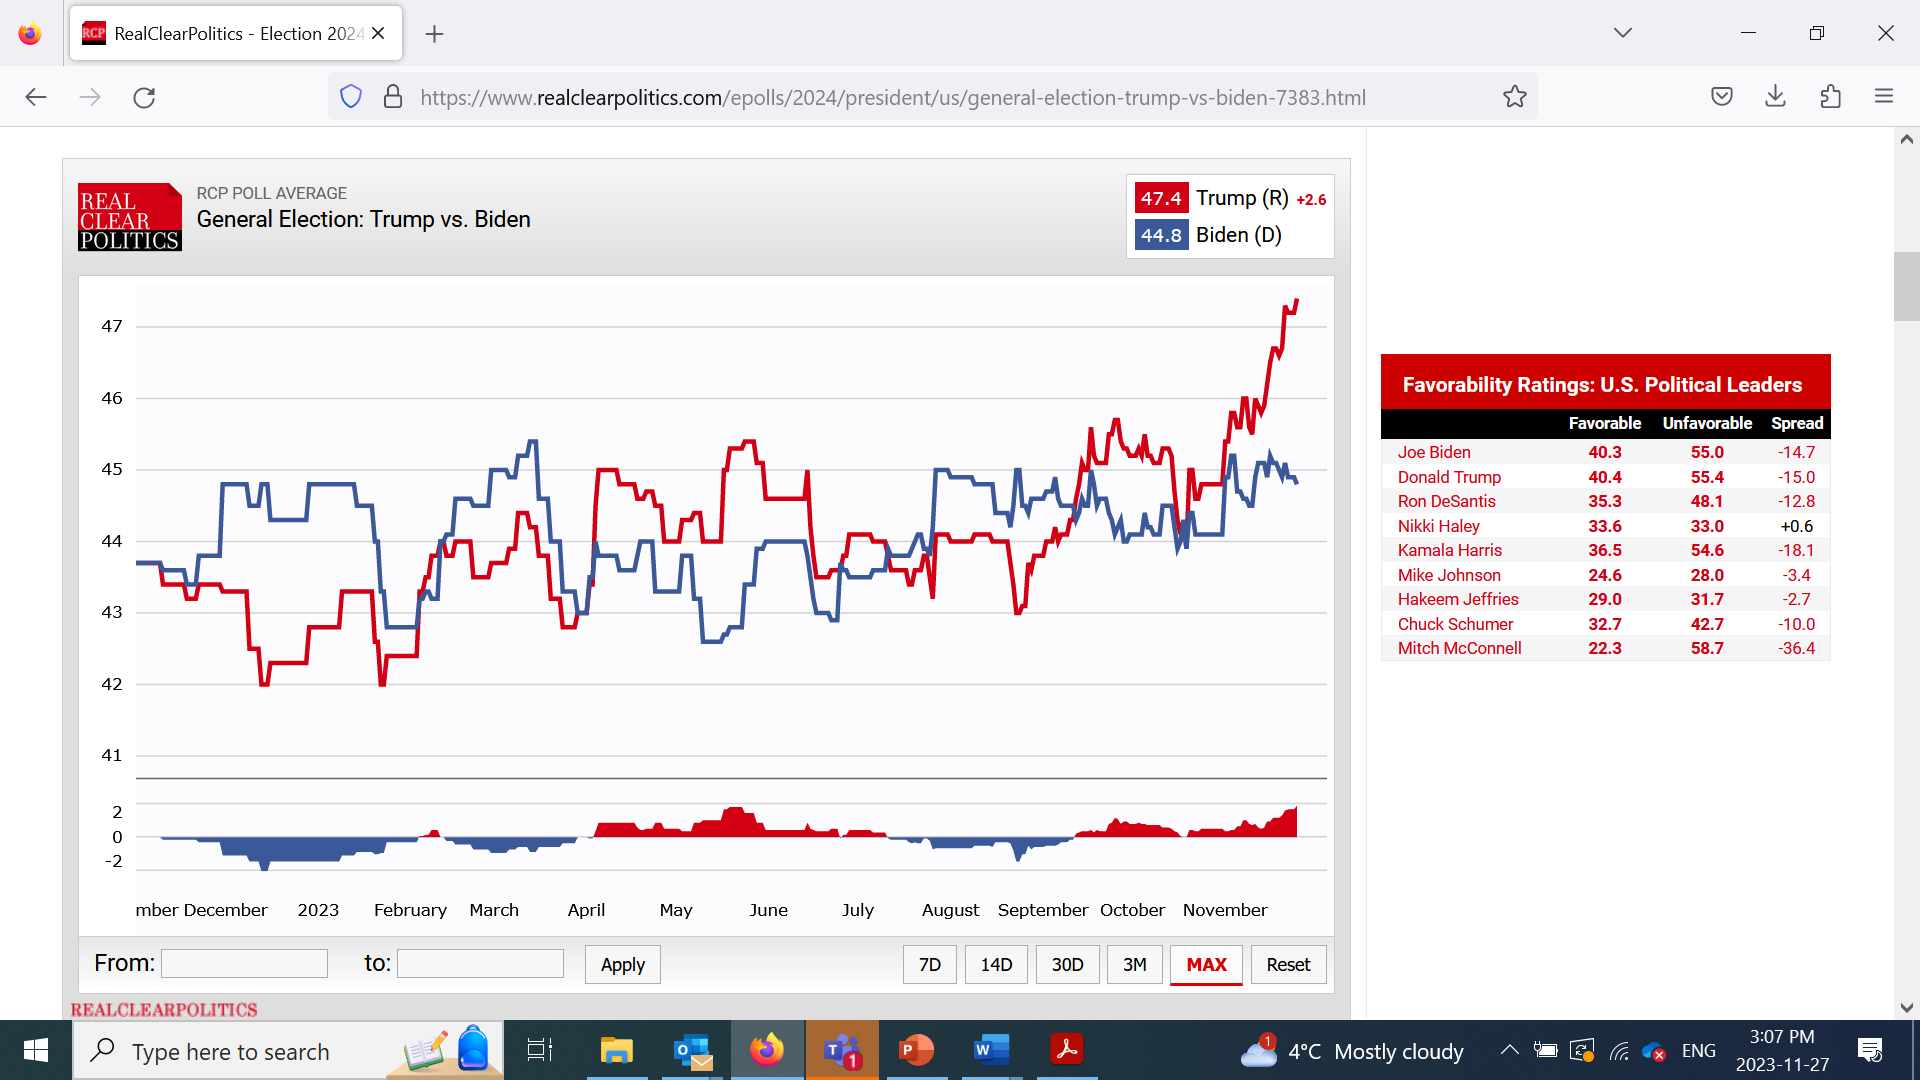The image size is (1920, 1080).
Task: Click the forward navigation arrow
Action: [90, 97]
